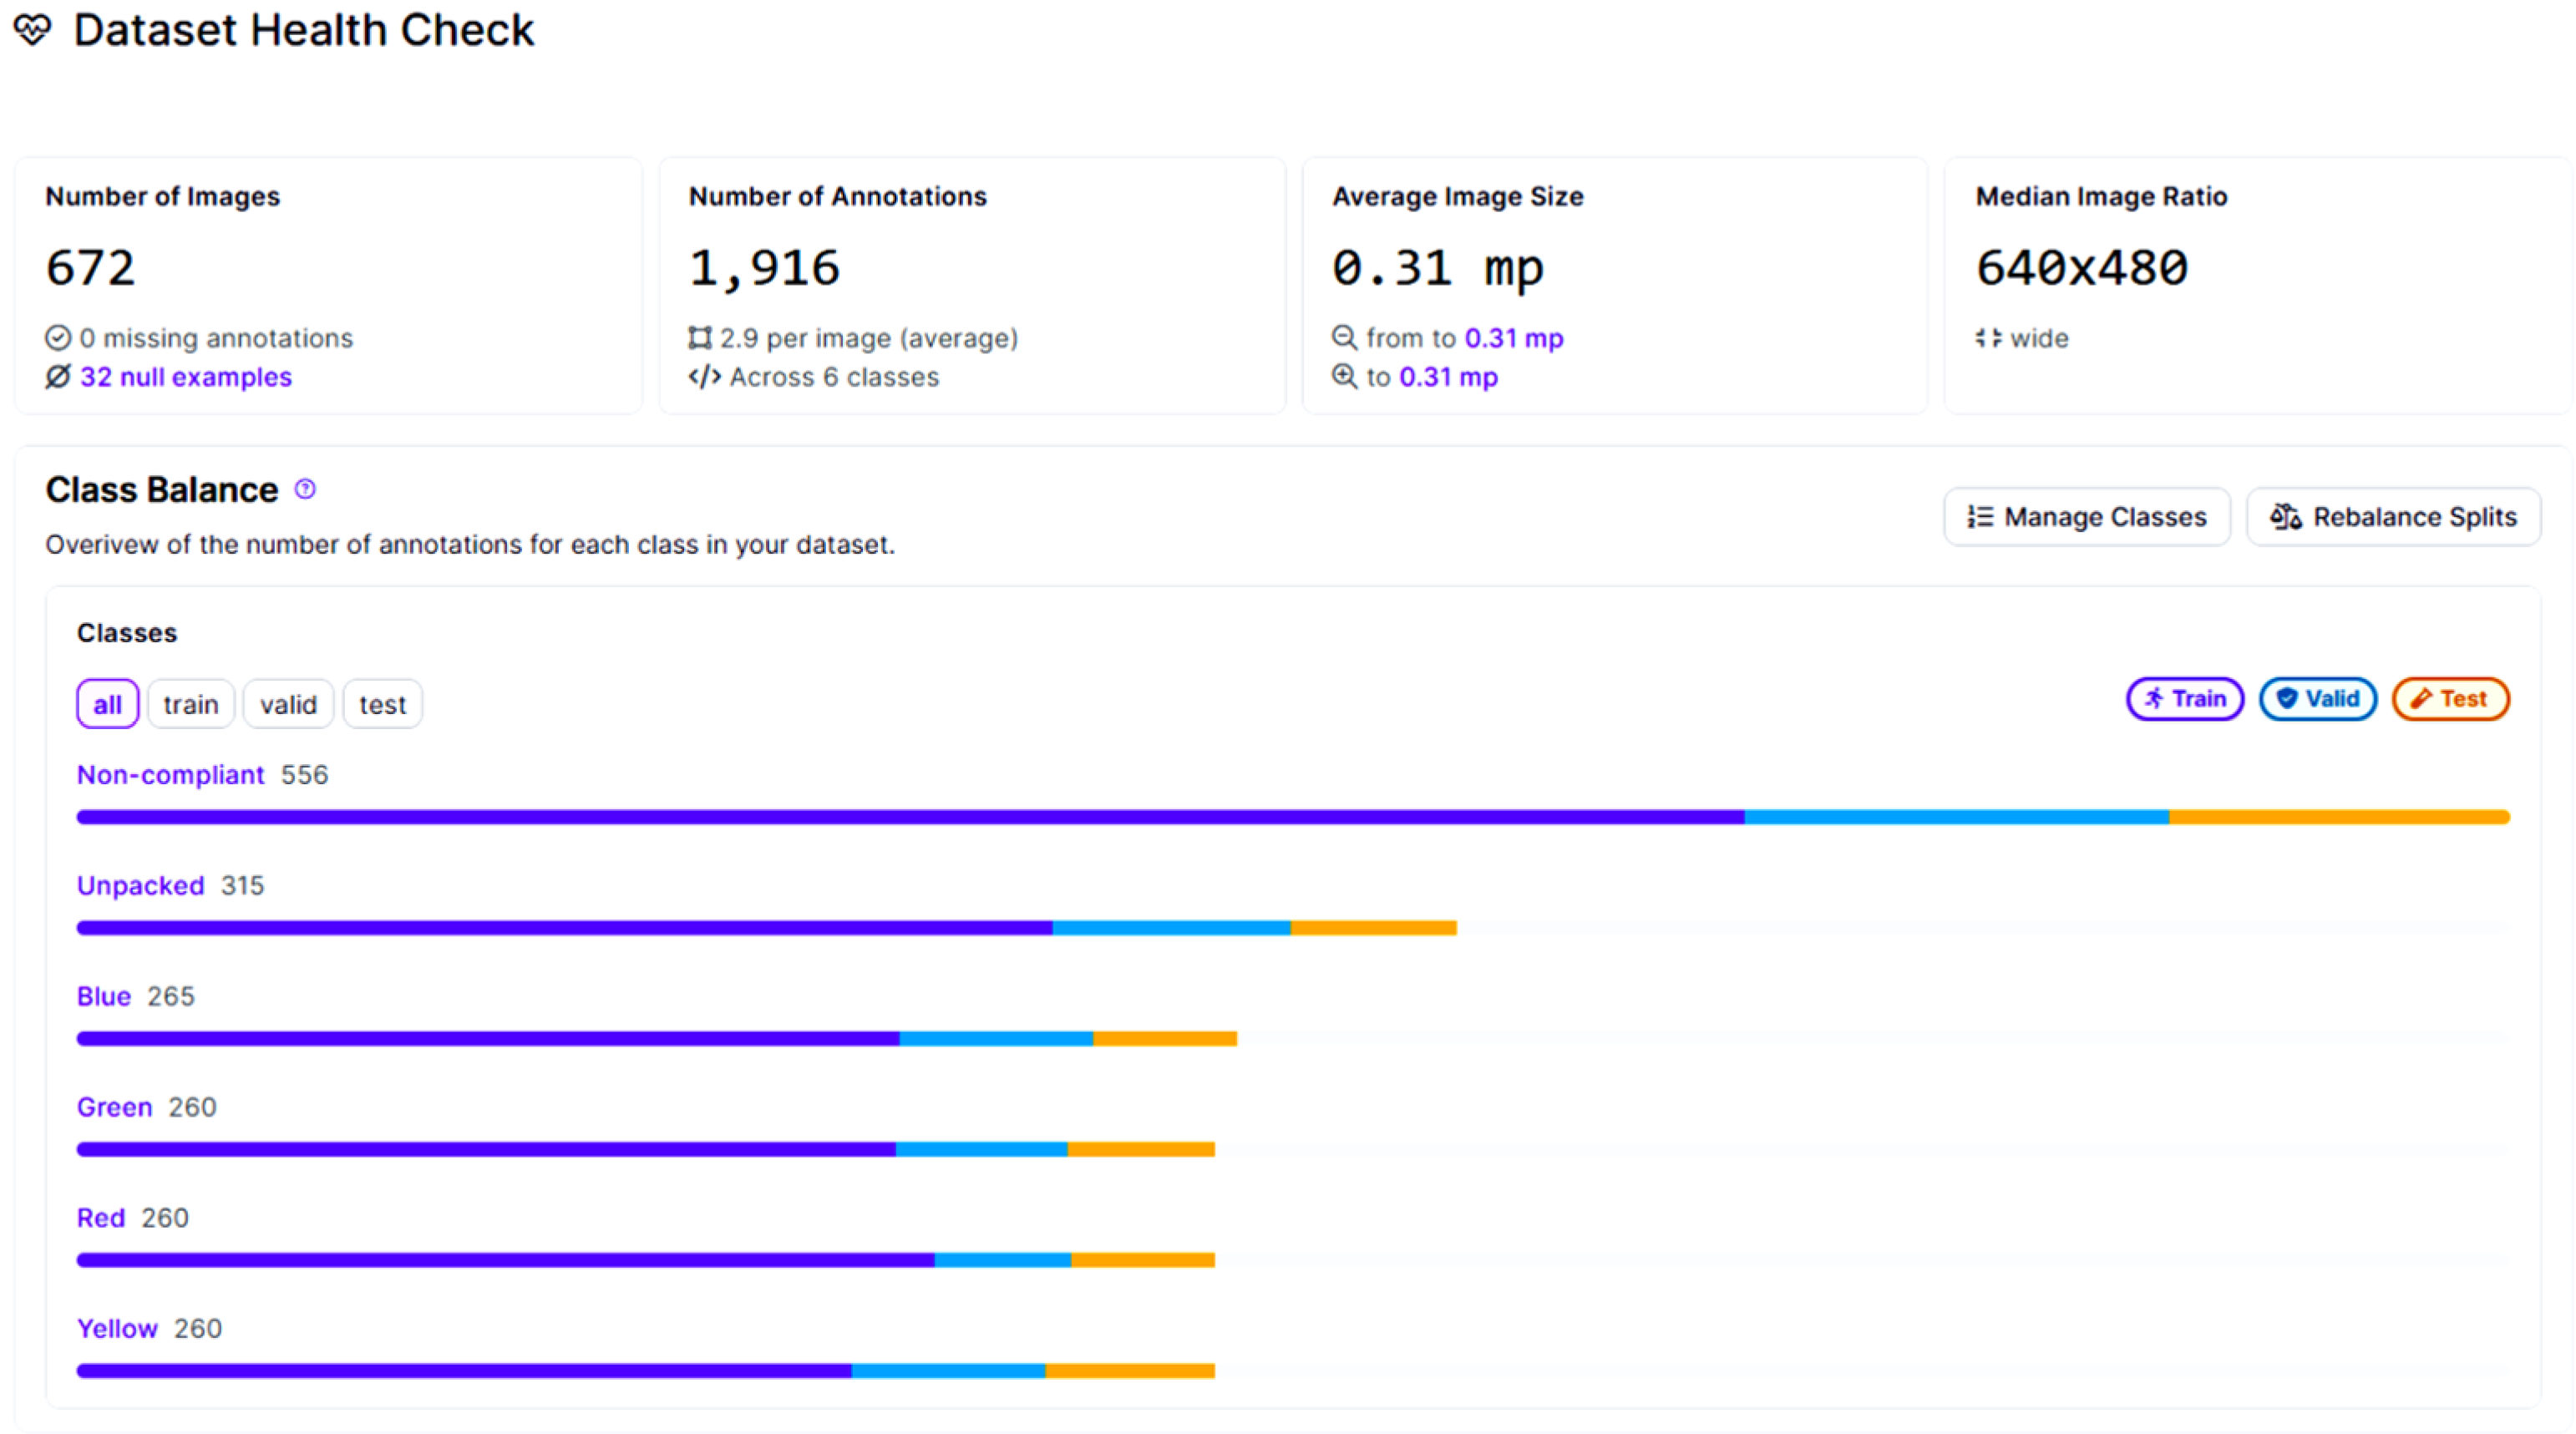Click the heart health check icon
Screen dimensions: 2576x1434
pyautogui.click(x=32, y=30)
